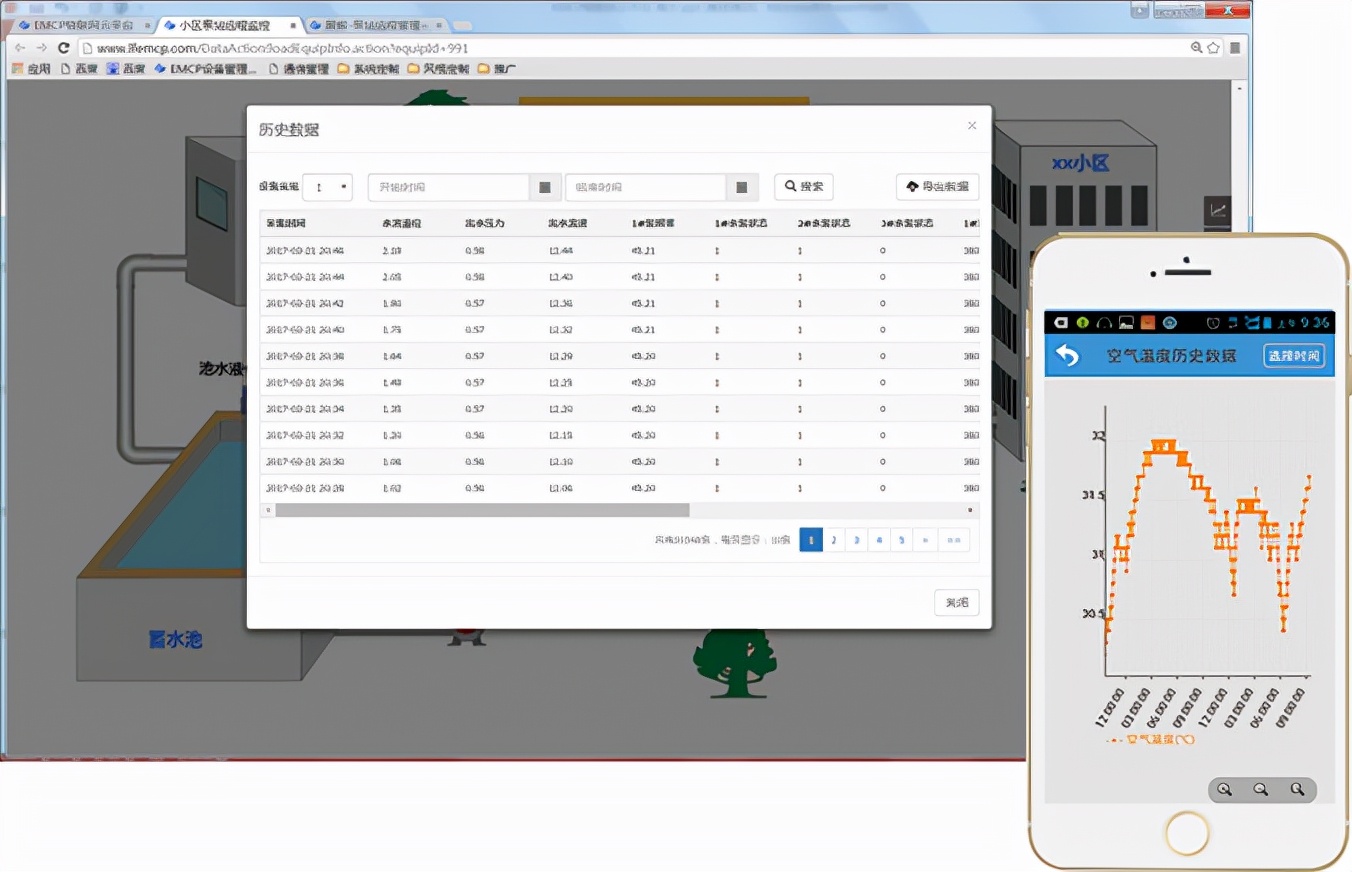Click the horizontal table scrollbar
1352x872 pixels.
pyautogui.click(x=482, y=510)
